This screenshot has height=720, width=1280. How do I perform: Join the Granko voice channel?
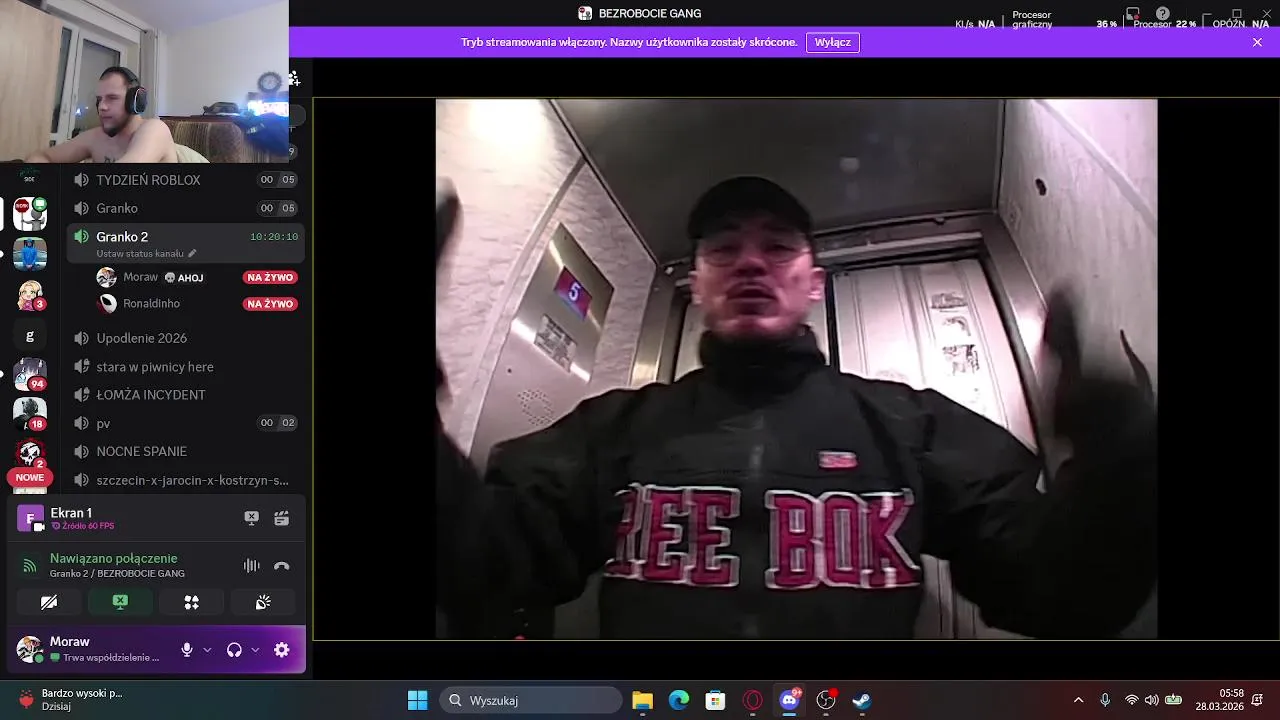[x=185, y=208]
